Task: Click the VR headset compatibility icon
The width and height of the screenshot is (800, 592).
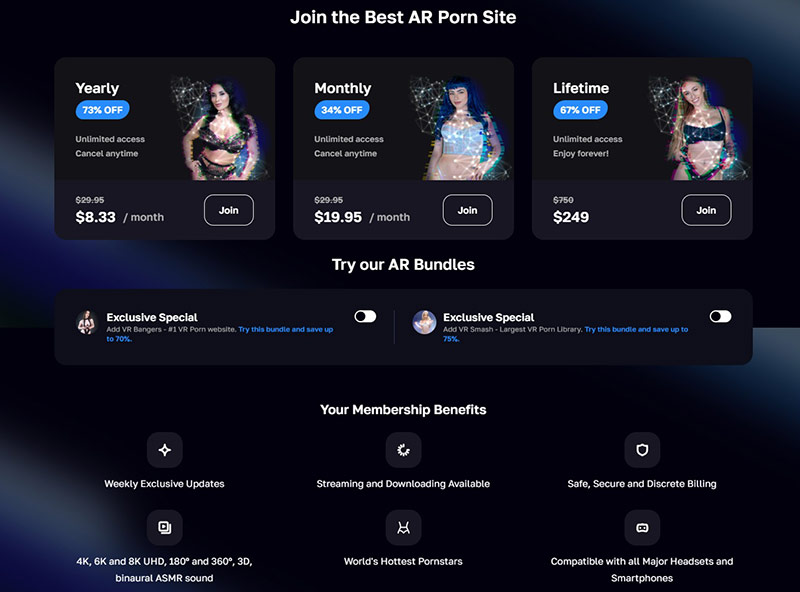Action: click(642, 527)
